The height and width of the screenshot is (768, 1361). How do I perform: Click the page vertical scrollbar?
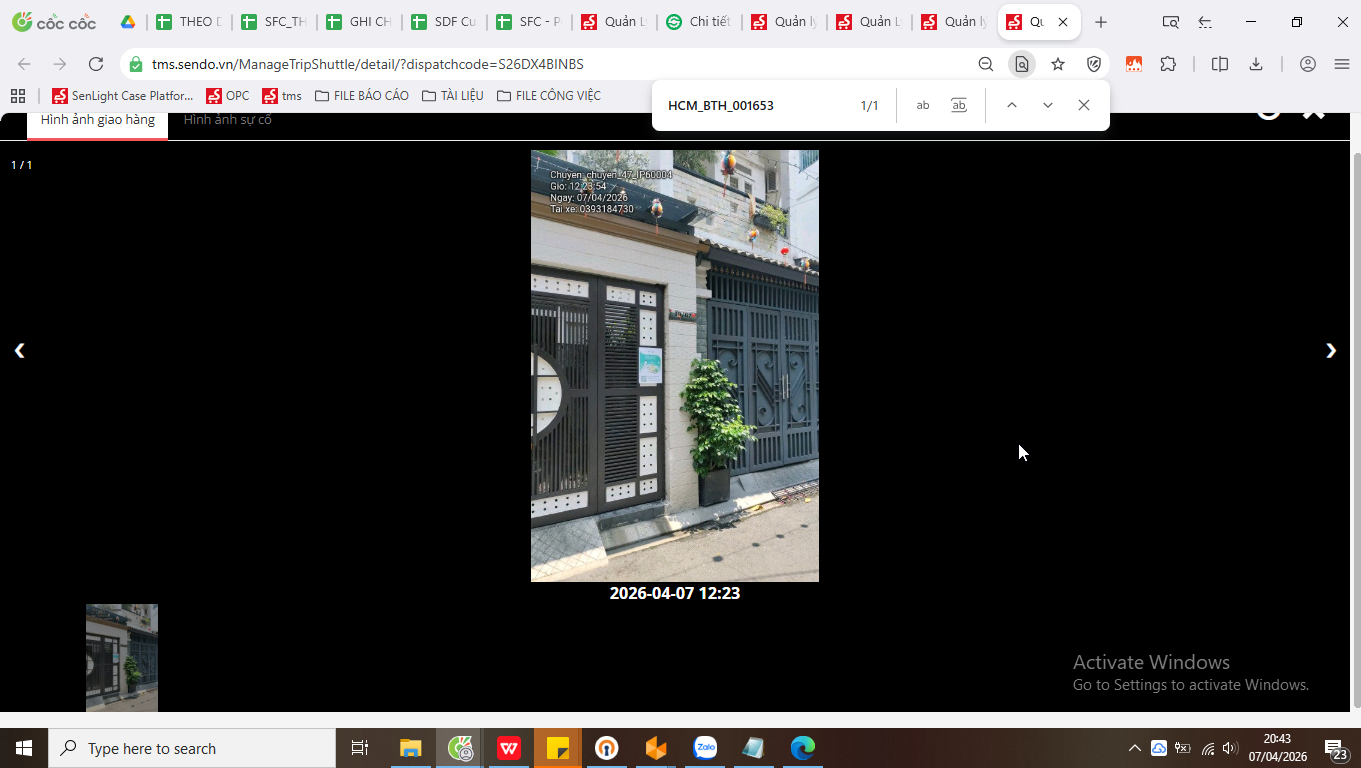click(1356, 430)
